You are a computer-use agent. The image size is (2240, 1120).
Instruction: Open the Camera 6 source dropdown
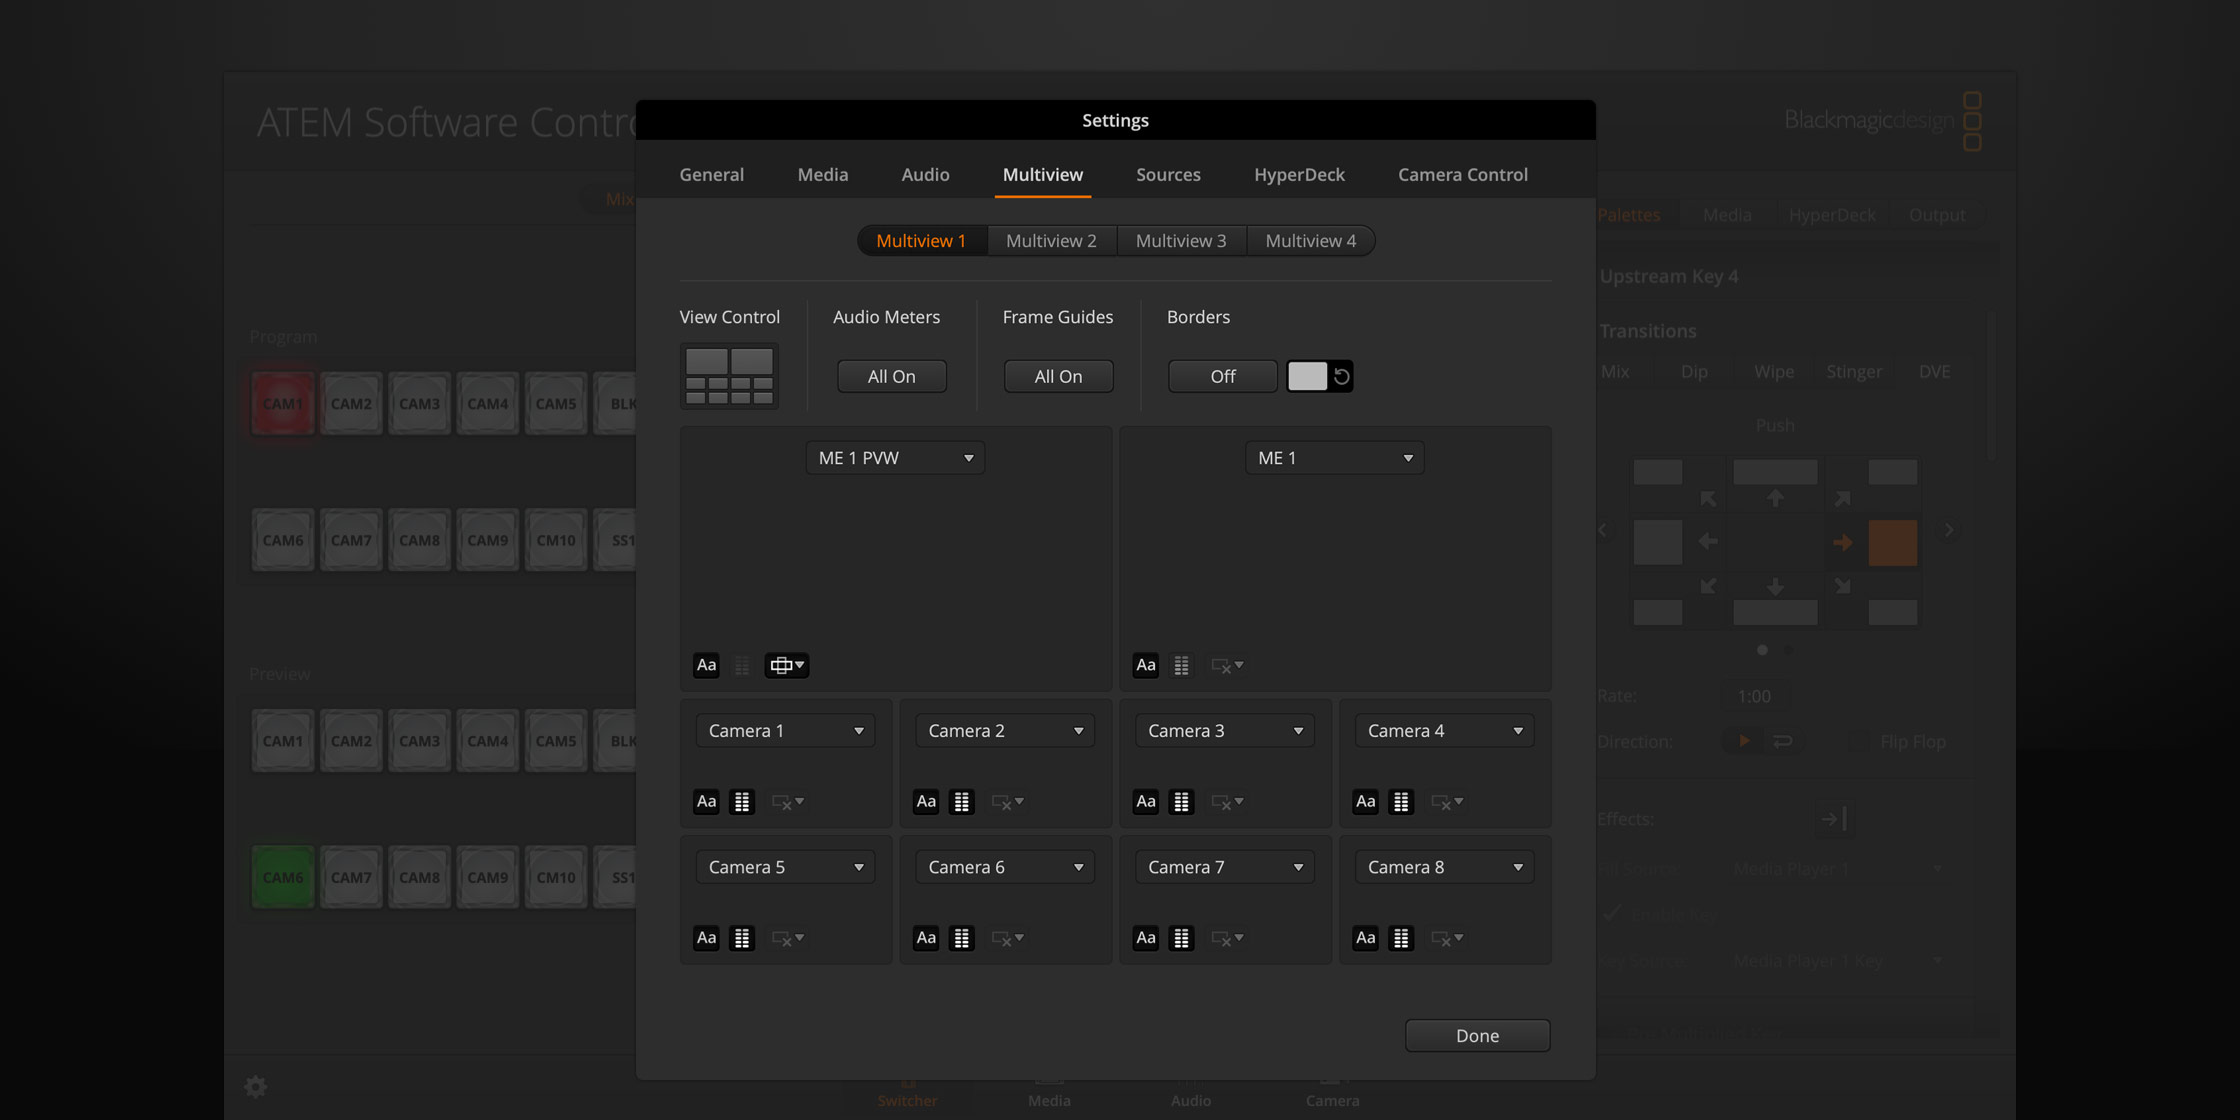pyautogui.click(x=1004, y=866)
